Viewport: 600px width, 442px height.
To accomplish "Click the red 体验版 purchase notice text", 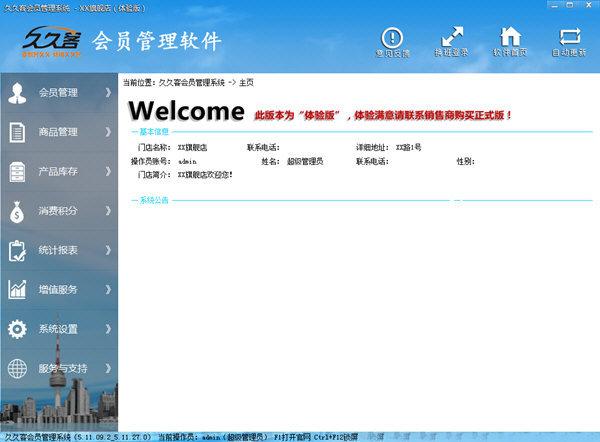I will pyautogui.click(x=383, y=115).
